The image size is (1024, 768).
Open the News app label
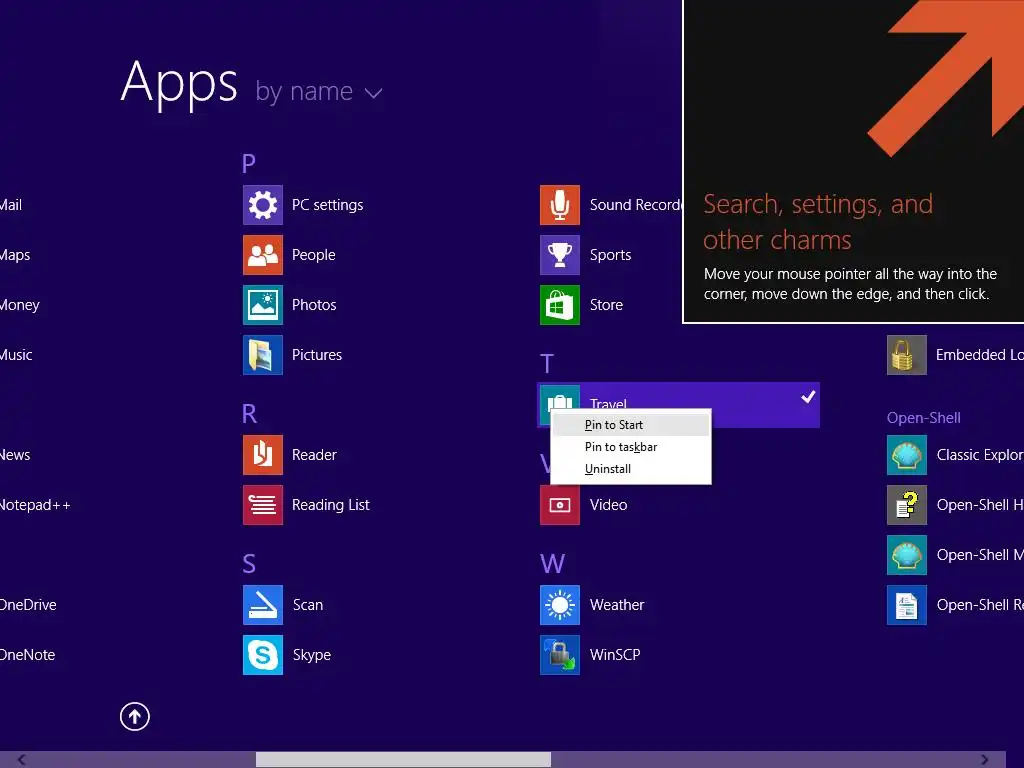[14, 455]
